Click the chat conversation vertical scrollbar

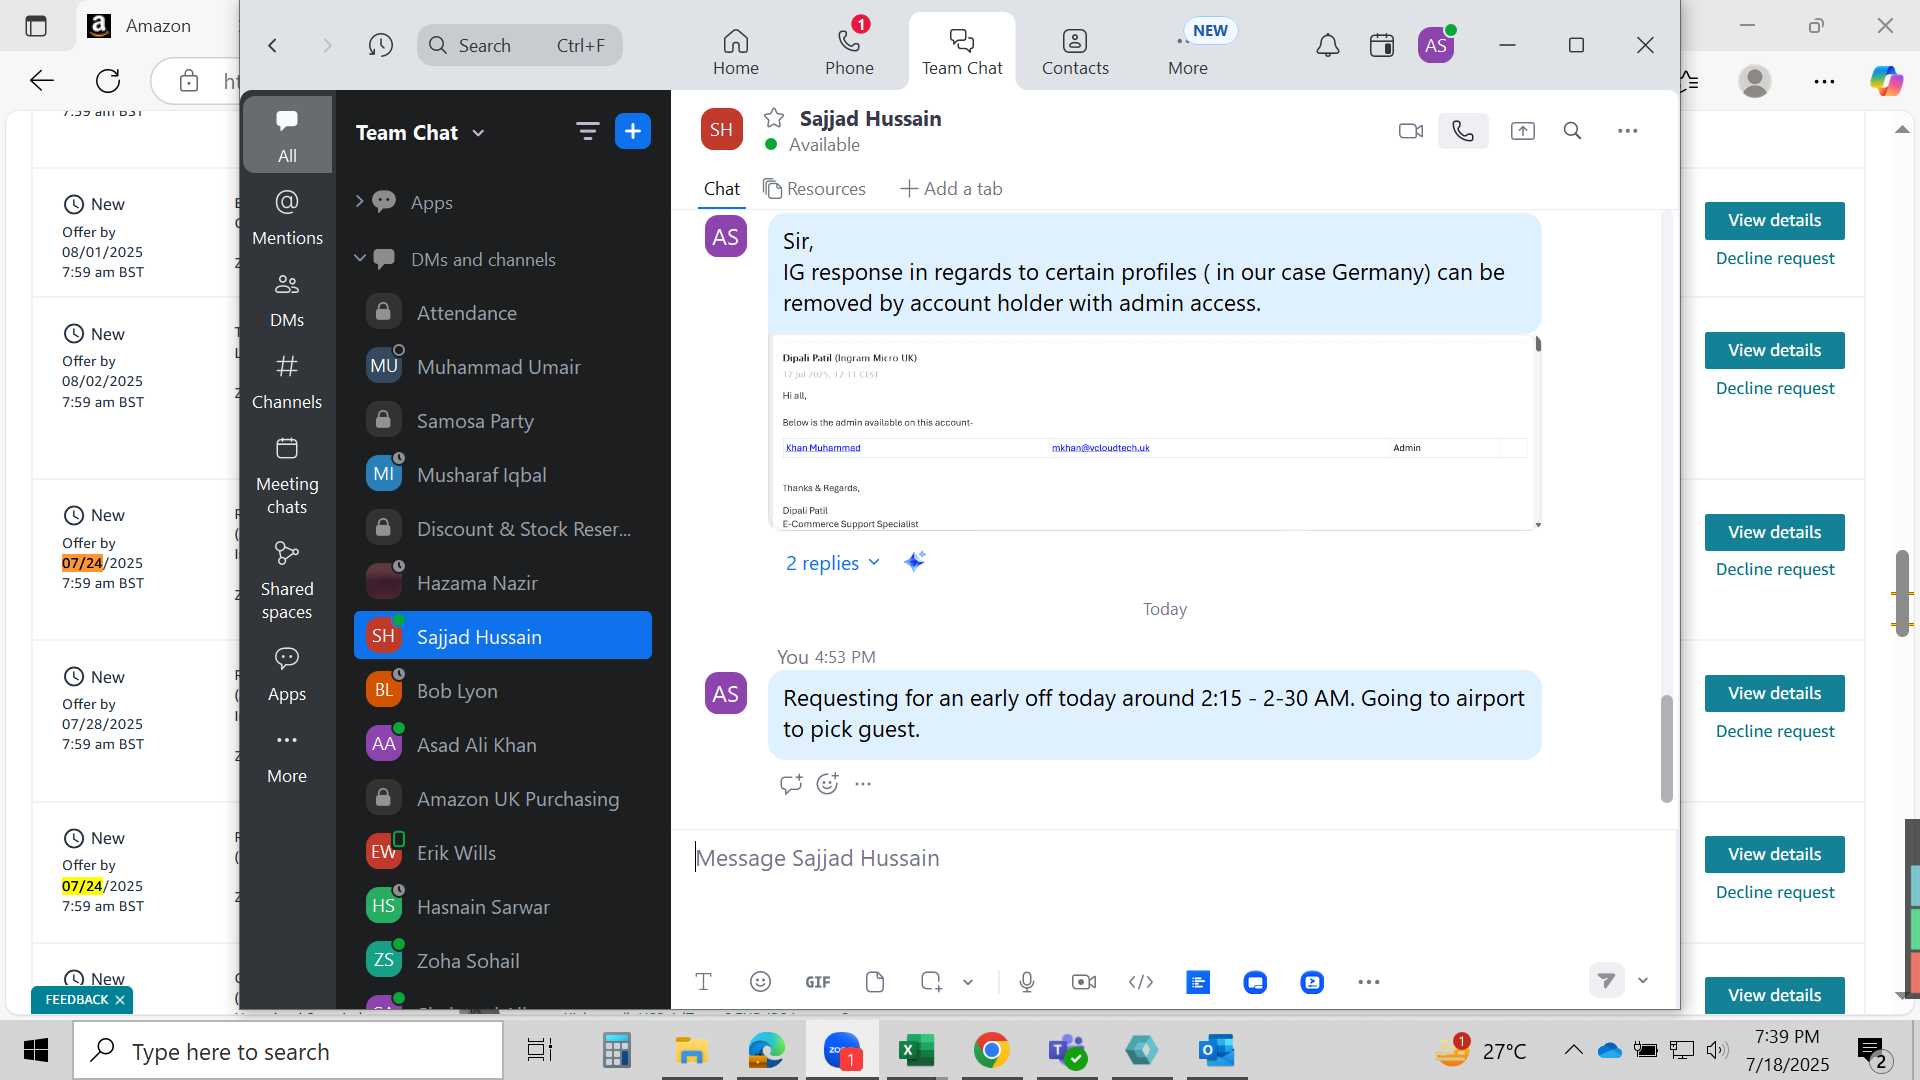point(1666,748)
